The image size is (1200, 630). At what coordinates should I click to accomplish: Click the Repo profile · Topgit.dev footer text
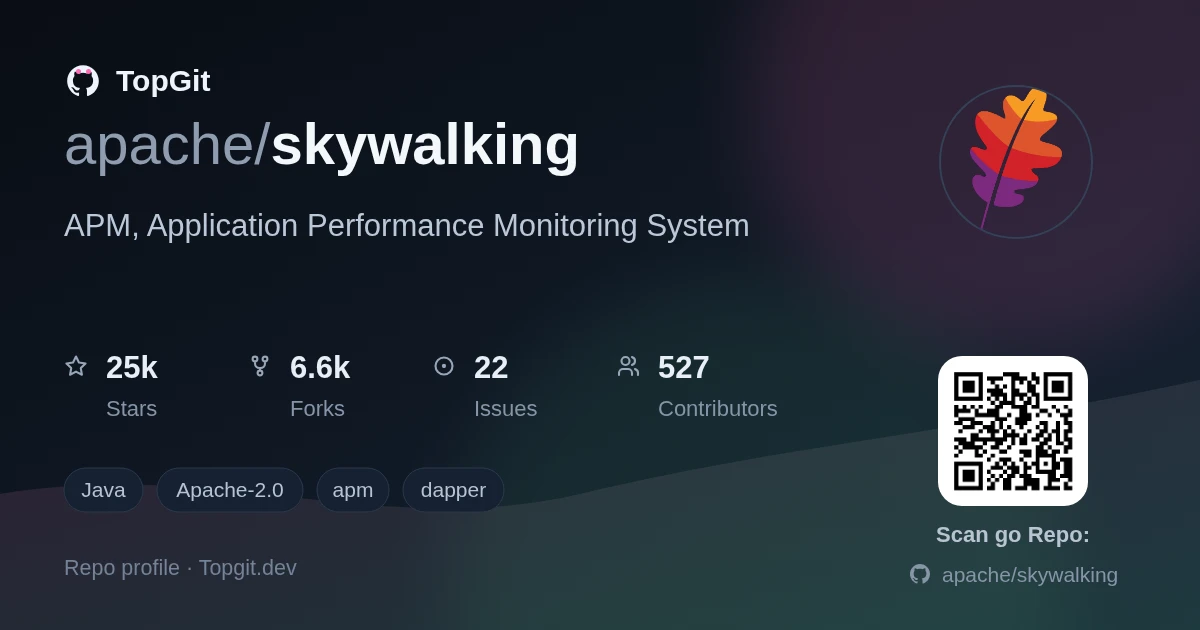(180, 568)
